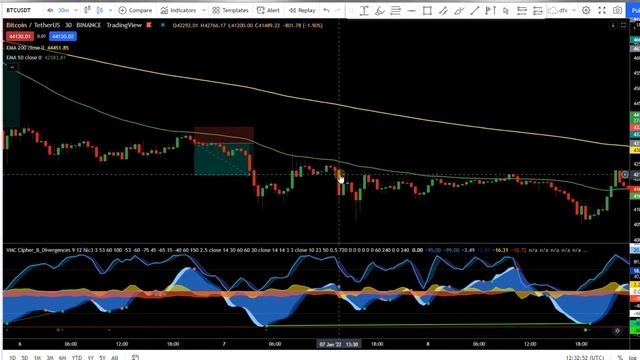This screenshot has height=360, width=640.
Task: Open the Indicators menu
Action: (x=178, y=10)
